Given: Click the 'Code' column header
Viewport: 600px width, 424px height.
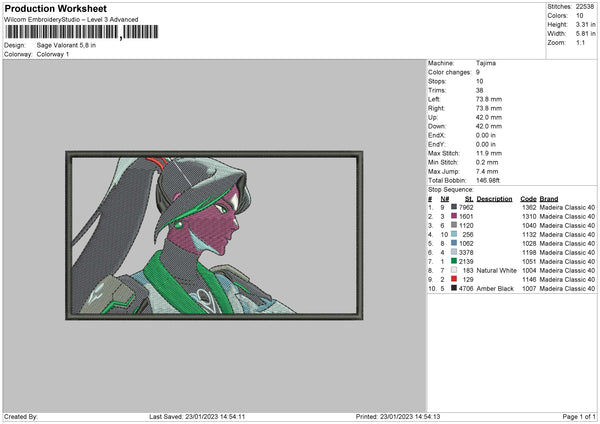Looking at the screenshot, I should (x=528, y=199).
